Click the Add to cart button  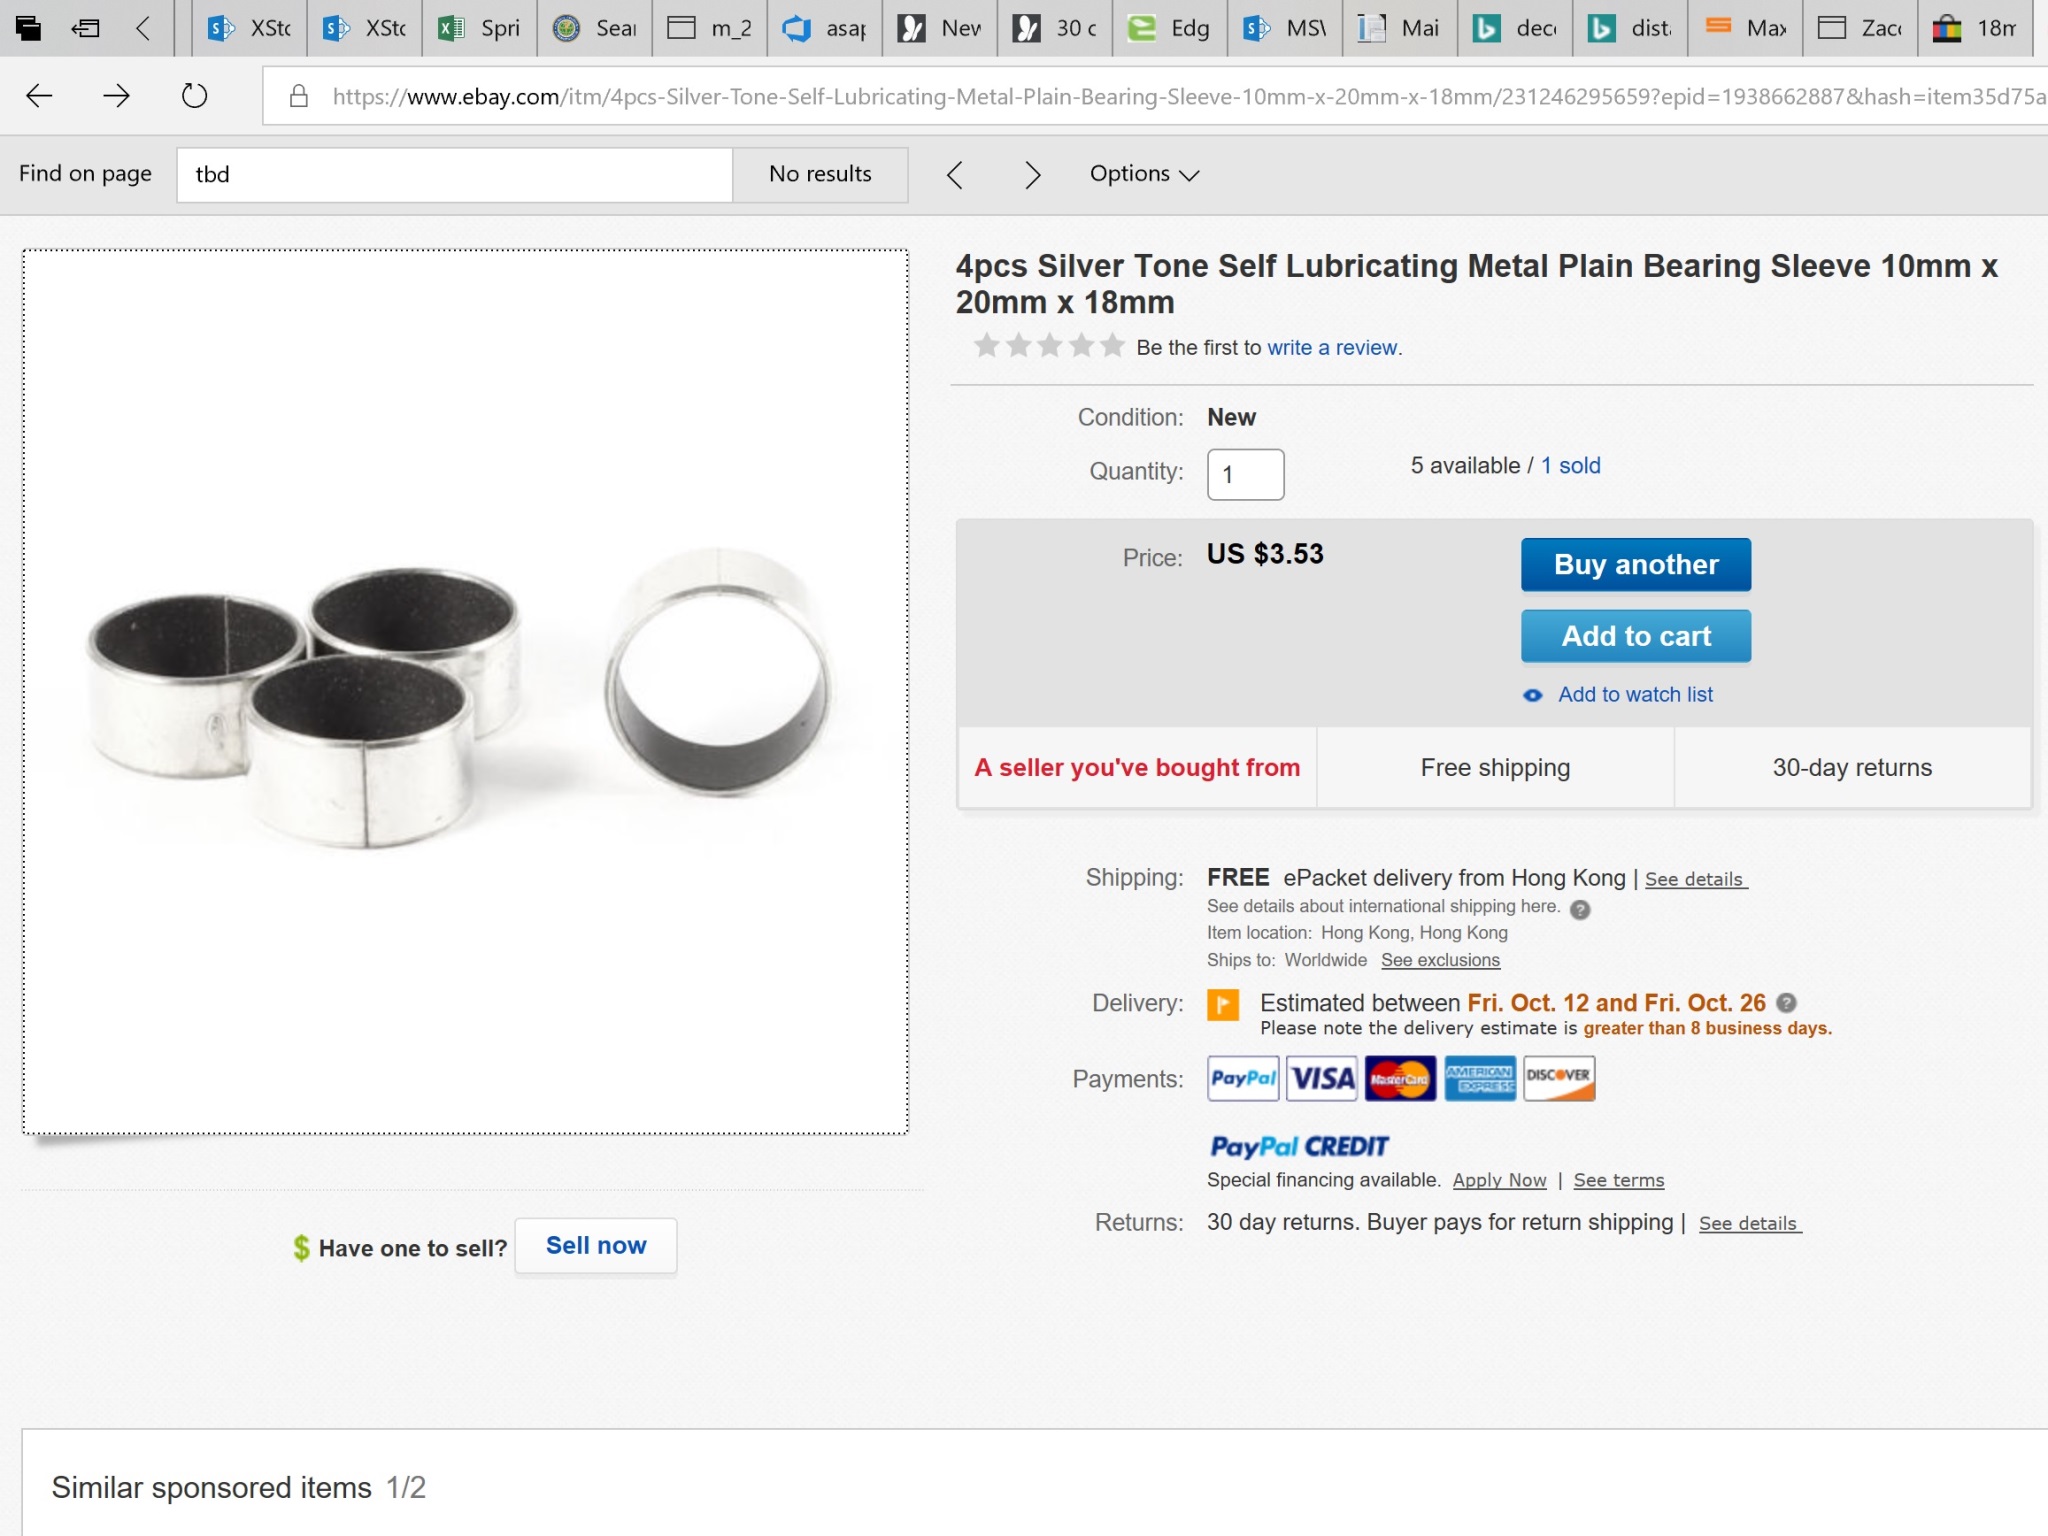pos(1636,636)
